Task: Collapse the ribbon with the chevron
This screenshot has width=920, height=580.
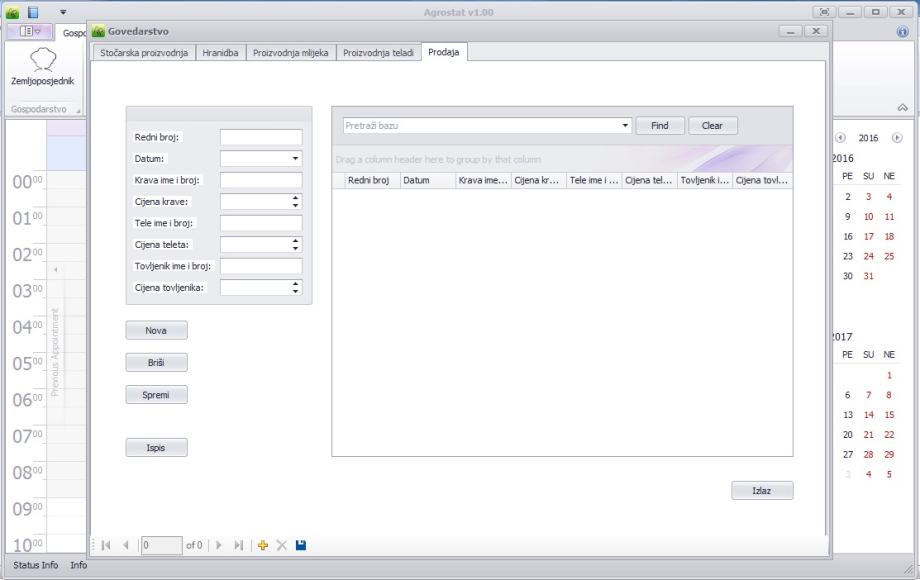Action: tap(902, 107)
